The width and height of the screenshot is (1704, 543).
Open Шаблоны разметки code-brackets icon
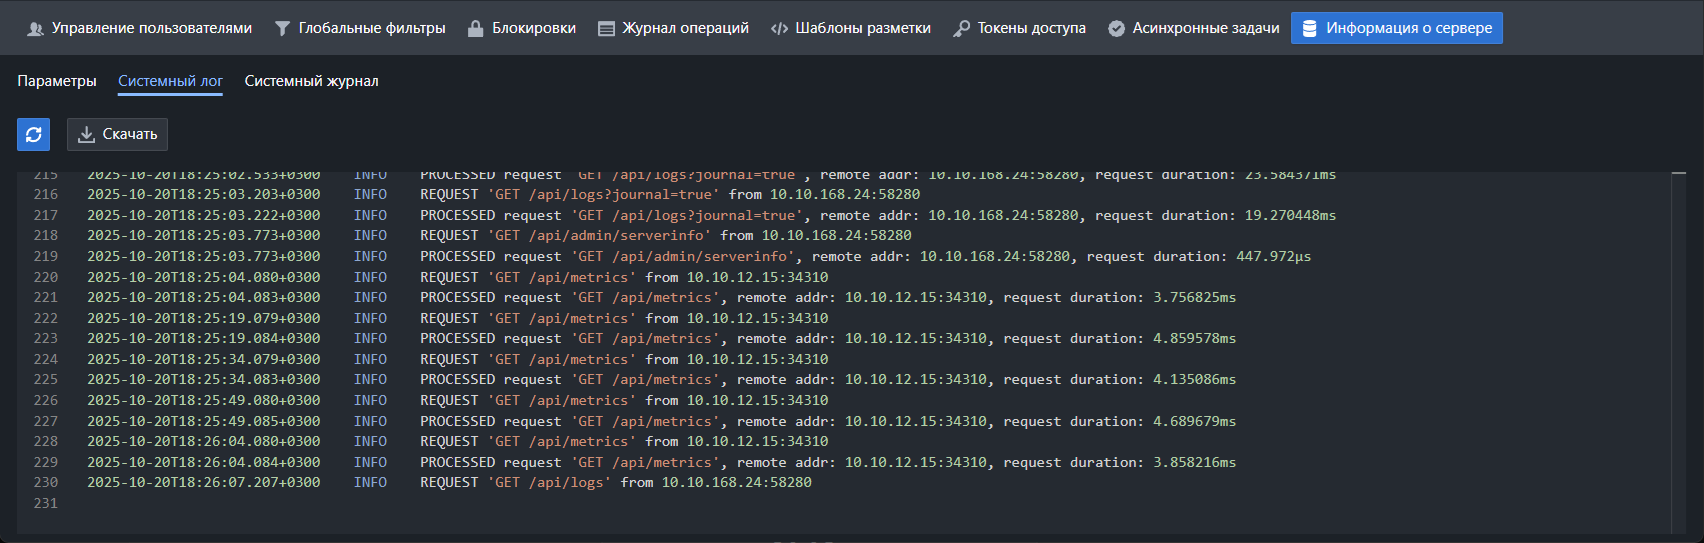point(779,29)
